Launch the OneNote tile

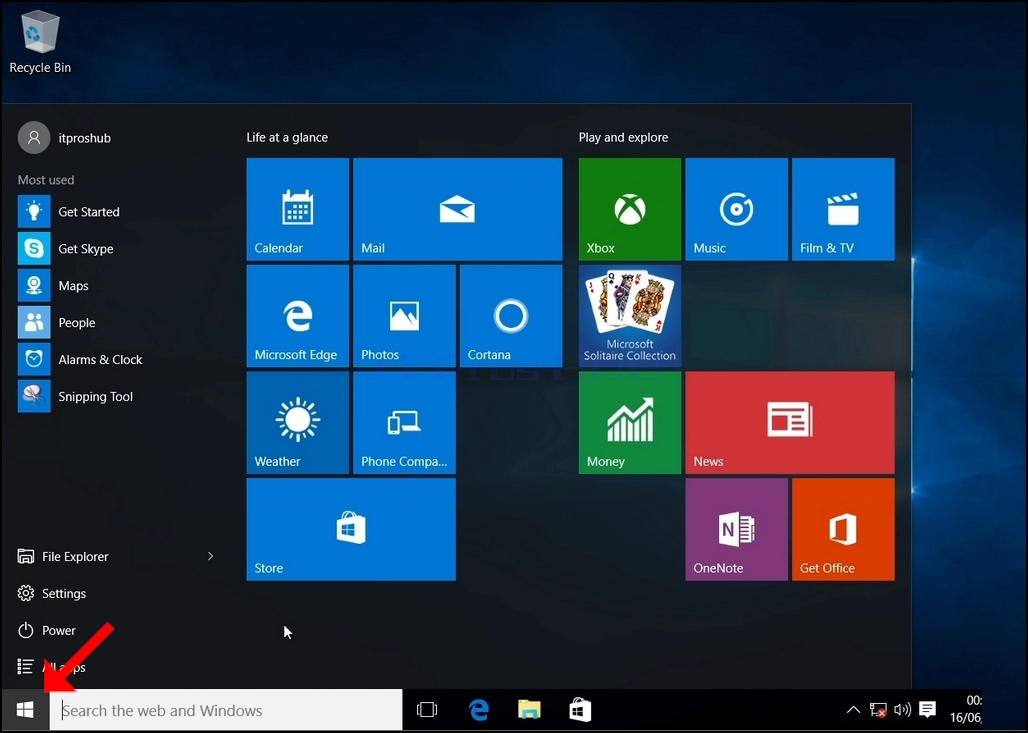737,529
